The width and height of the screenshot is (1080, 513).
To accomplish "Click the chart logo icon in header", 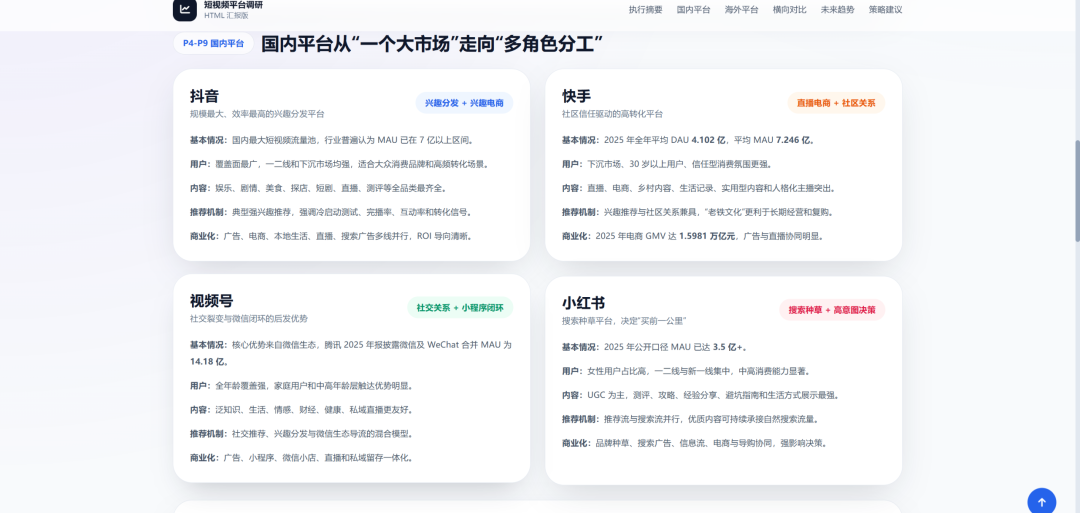I will point(185,10).
